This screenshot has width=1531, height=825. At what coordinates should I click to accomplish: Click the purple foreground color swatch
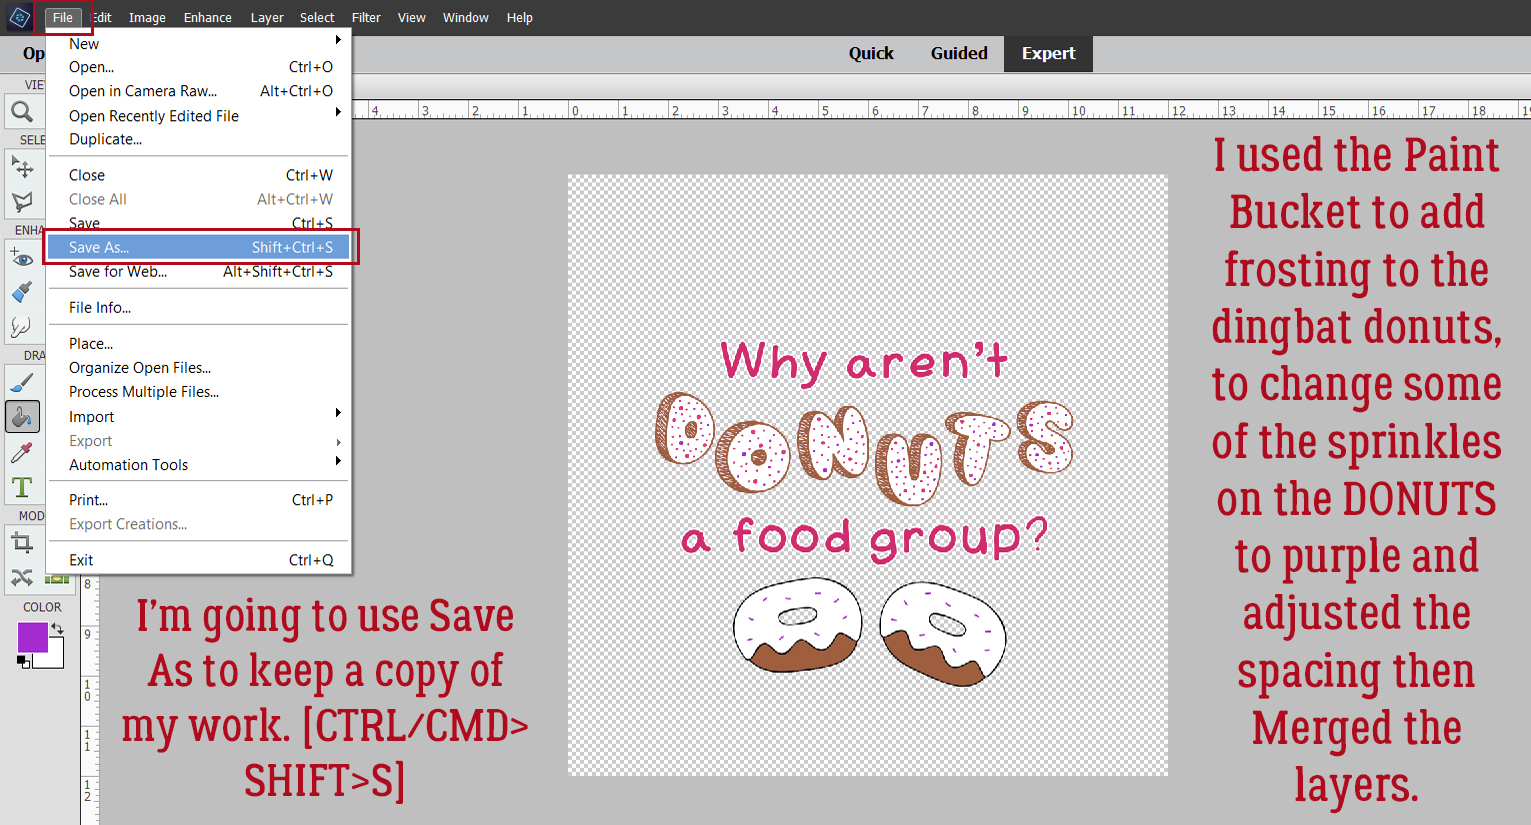pyautogui.click(x=32, y=637)
